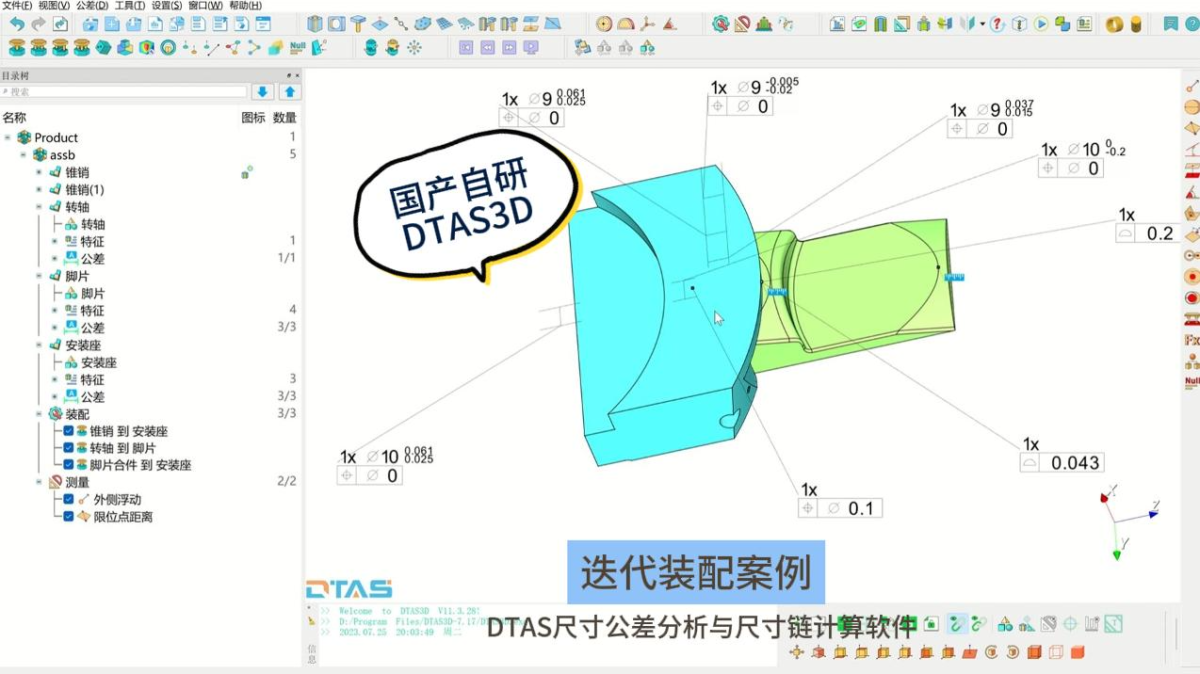Collapse the 安装座 part node
Screen dimensions: 1200x674
coord(40,345)
